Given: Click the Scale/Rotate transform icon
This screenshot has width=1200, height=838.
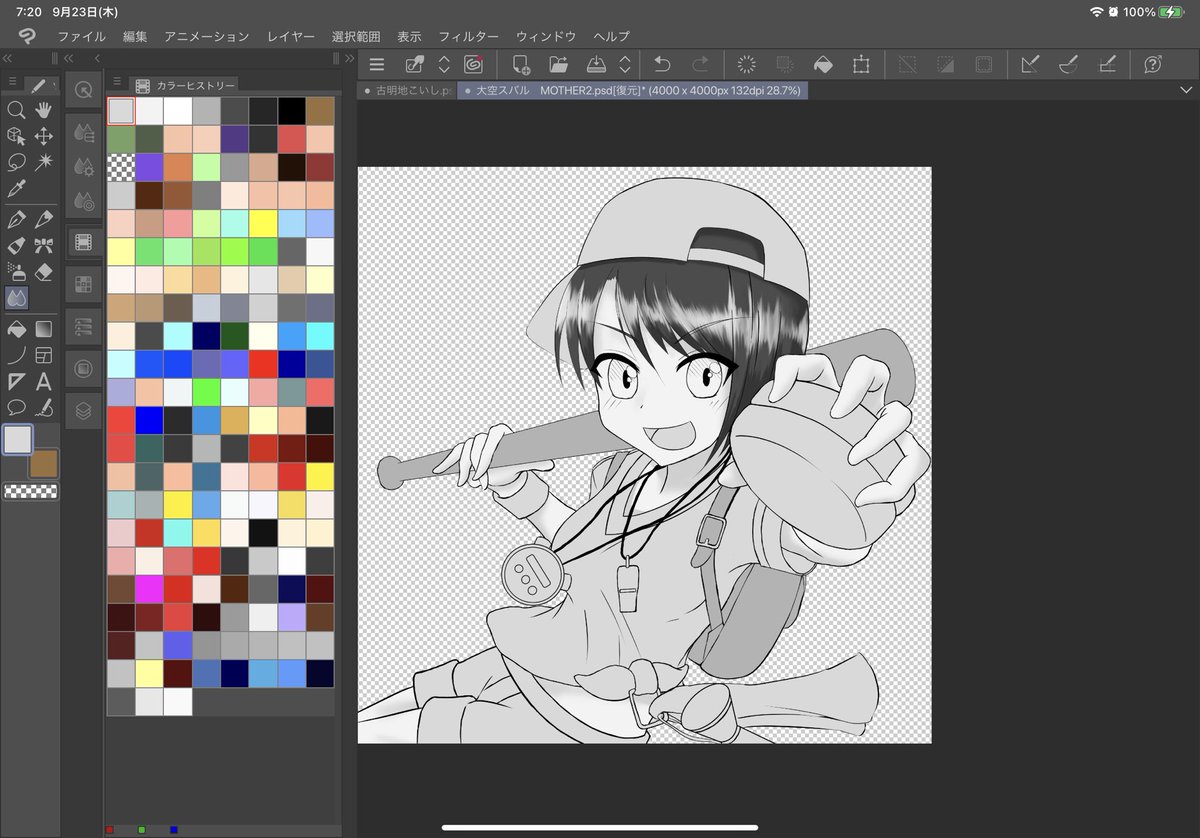Looking at the screenshot, I should coord(861,65).
